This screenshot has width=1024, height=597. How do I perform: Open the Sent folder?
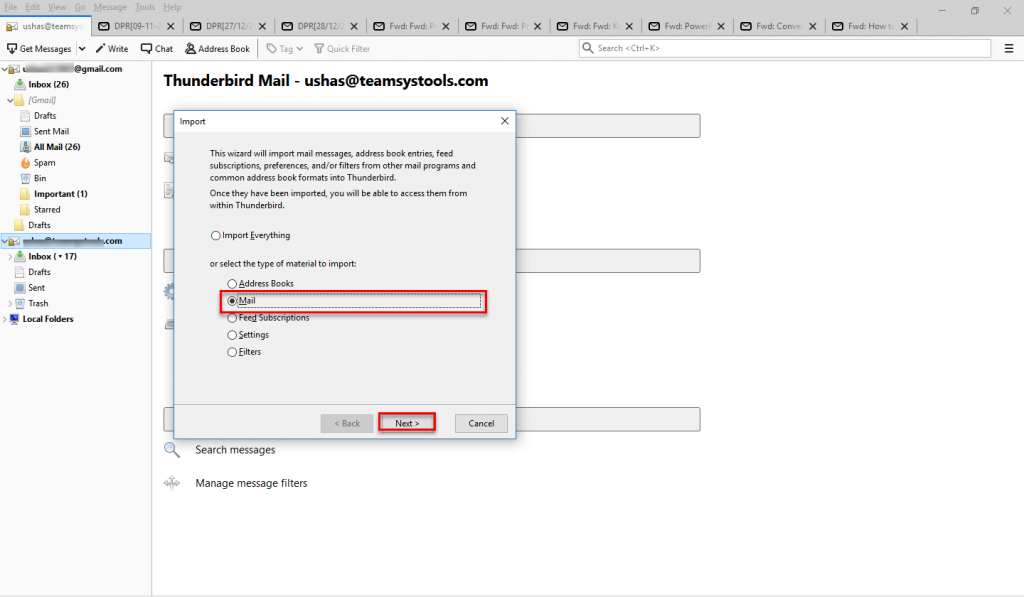coord(37,288)
